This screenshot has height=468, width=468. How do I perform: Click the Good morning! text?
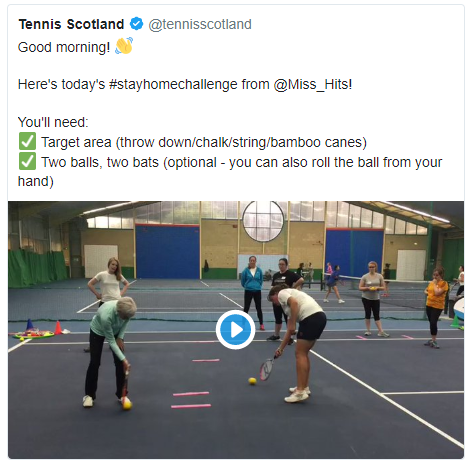pos(64,47)
